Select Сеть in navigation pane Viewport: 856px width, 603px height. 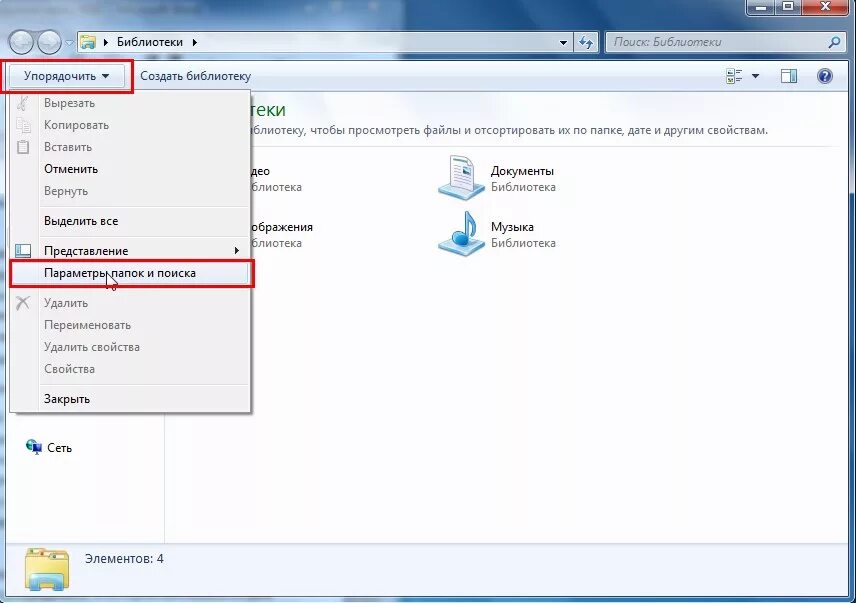click(x=60, y=447)
